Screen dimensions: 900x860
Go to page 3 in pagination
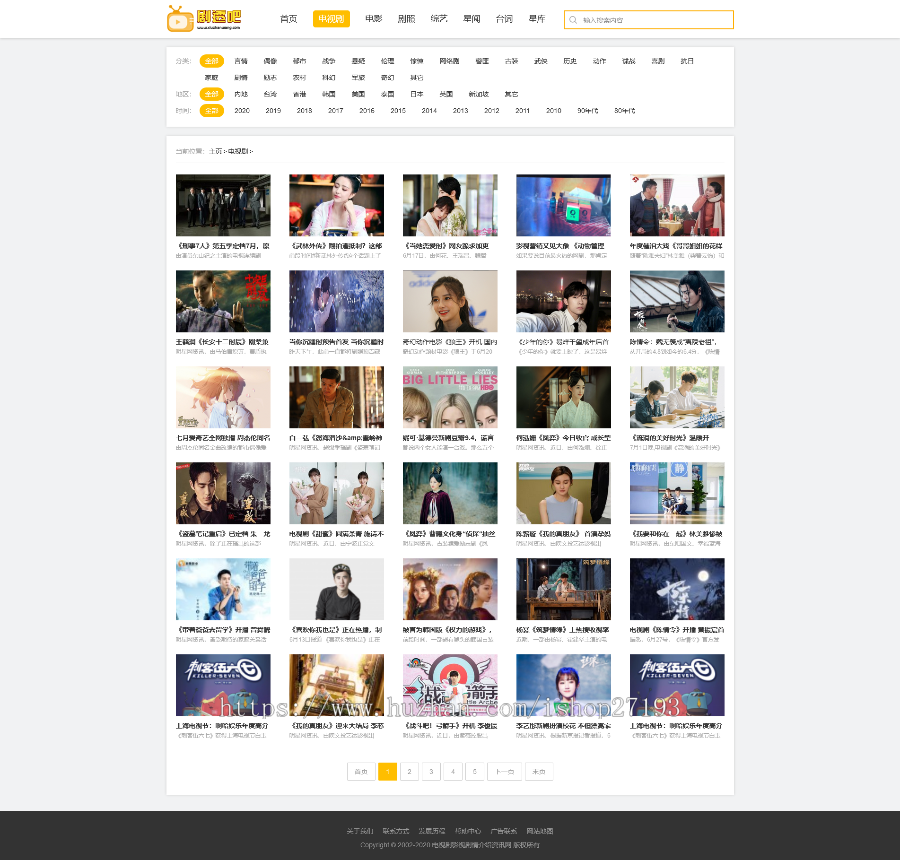(x=431, y=771)
